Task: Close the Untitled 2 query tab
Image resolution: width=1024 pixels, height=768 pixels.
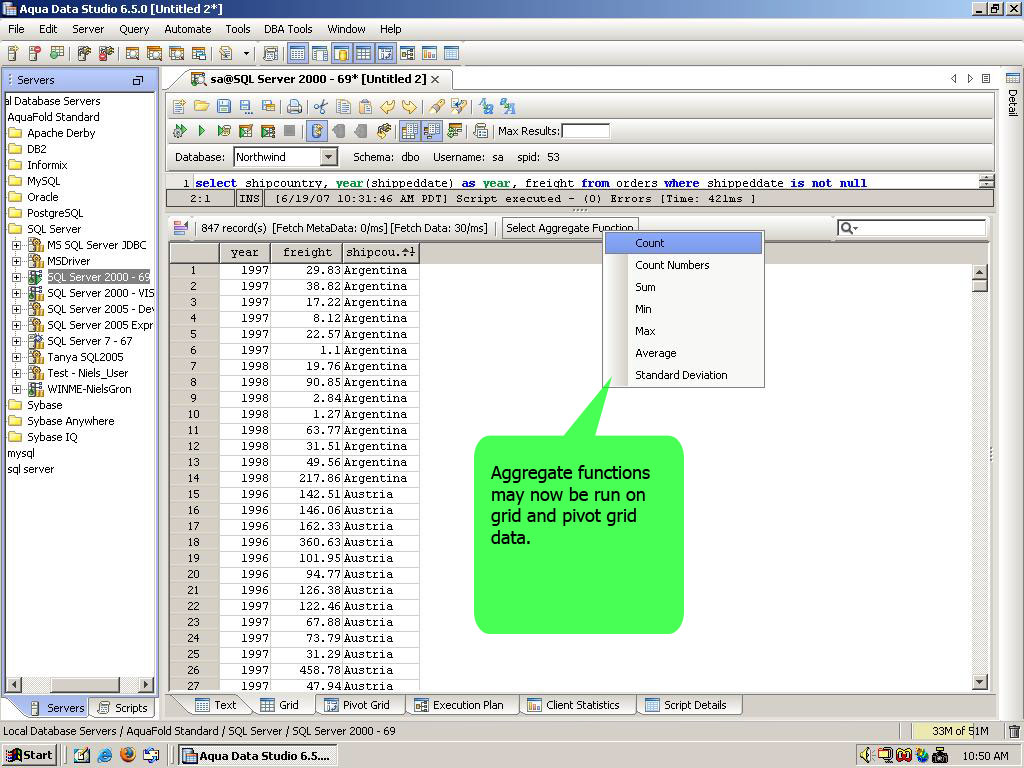Action: click(435, 80)
